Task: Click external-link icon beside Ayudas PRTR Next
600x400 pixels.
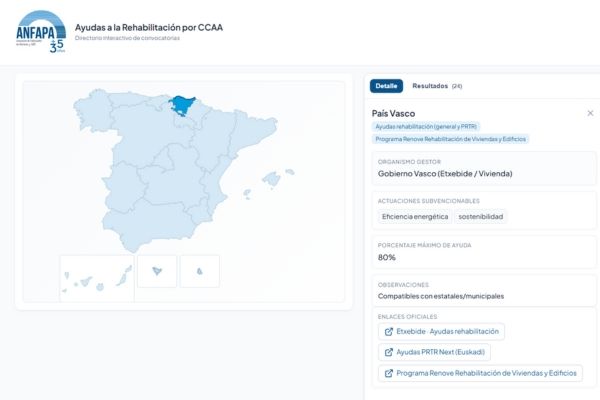Action: pos(389,353)
